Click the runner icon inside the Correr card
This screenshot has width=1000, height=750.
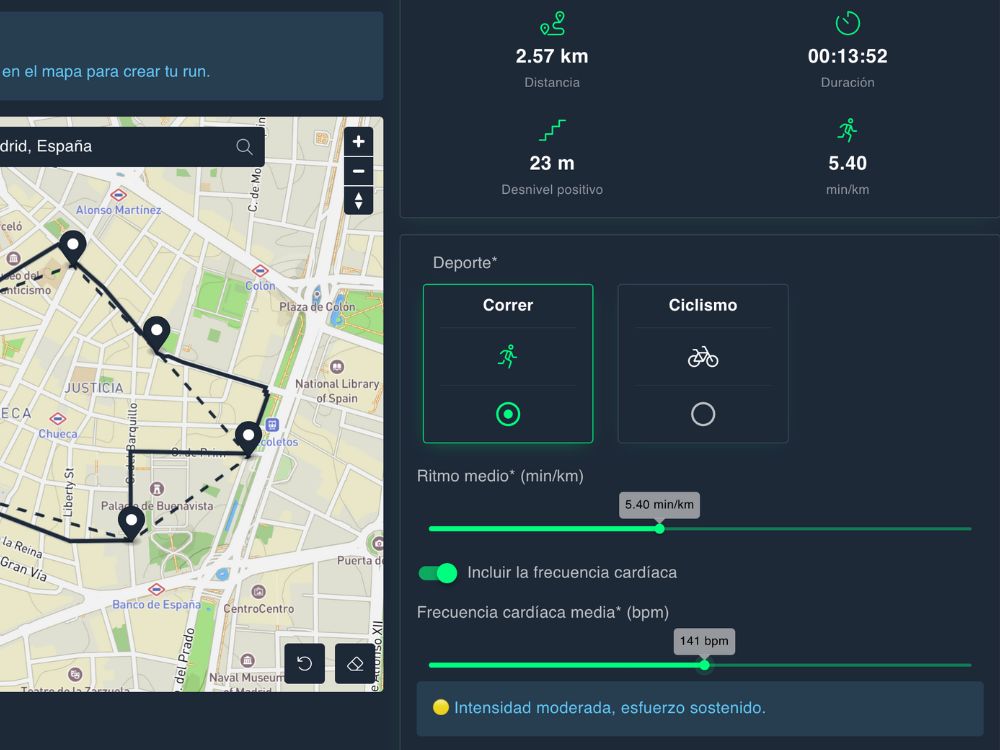508,357
